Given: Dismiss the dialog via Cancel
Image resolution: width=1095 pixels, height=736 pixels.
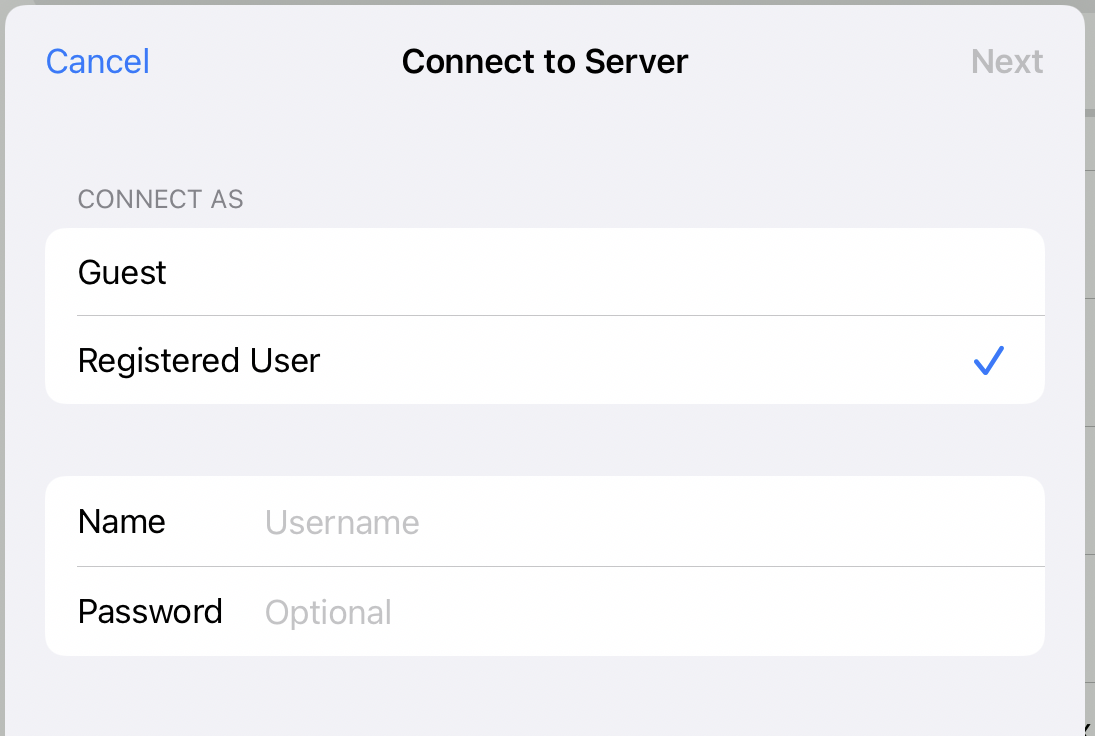Looking at the screenshot, I should tap(97, 61).
